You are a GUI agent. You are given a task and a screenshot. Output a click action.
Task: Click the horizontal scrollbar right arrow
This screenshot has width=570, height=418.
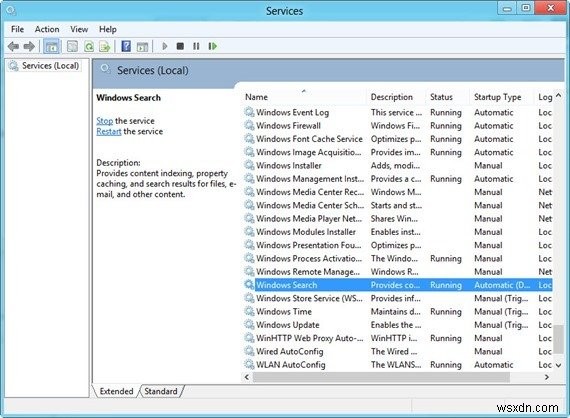click(547, 377)
